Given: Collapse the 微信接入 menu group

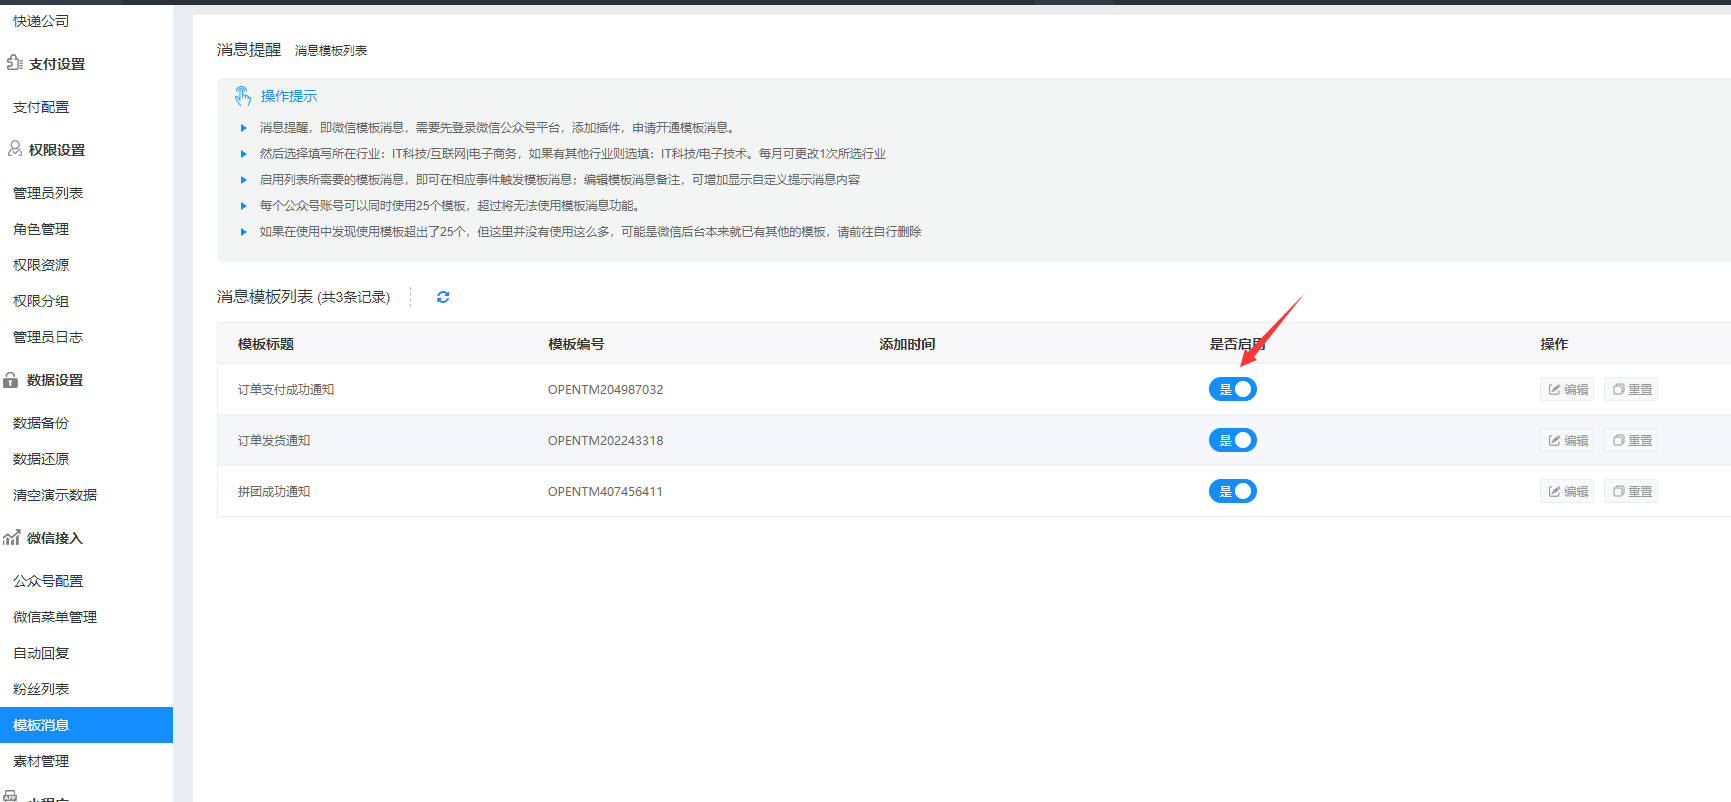Looking at the screenshot, I should coord(55,538).
